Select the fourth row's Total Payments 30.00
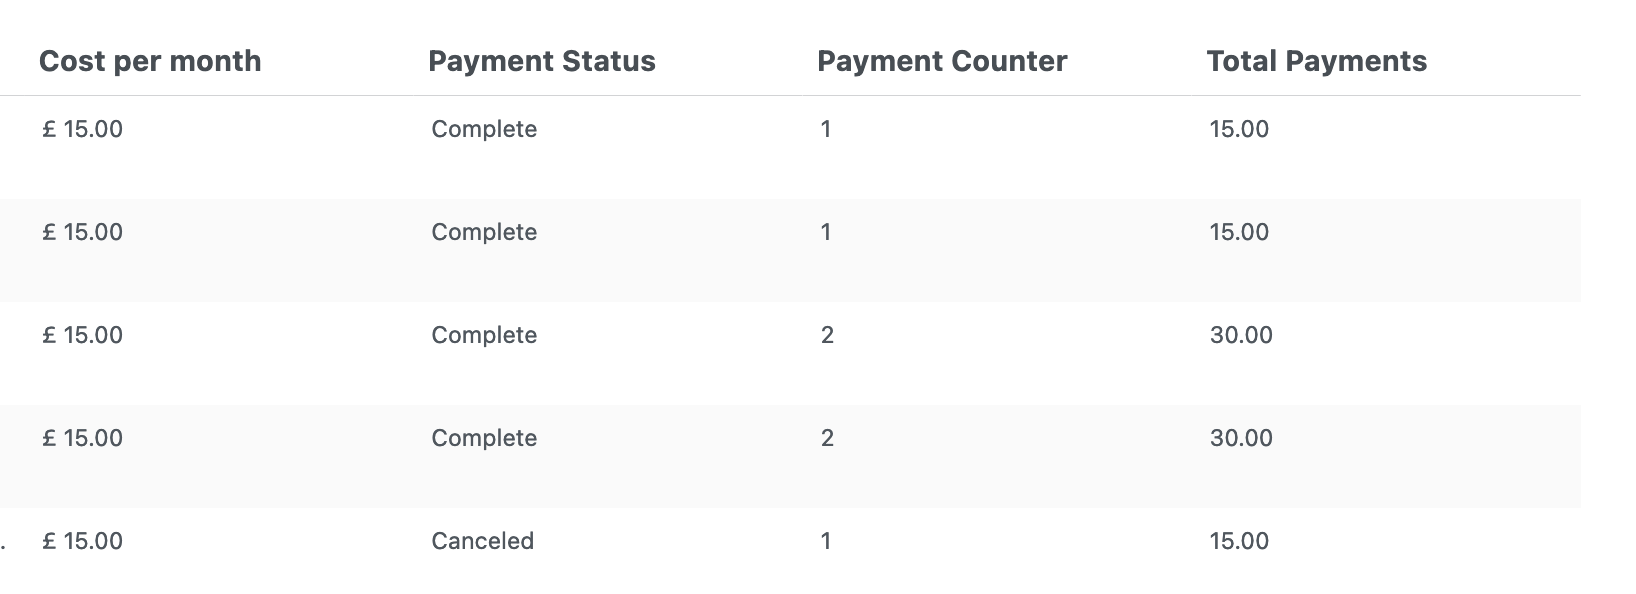This screenshot has height=594, width=1636. 1241,438
